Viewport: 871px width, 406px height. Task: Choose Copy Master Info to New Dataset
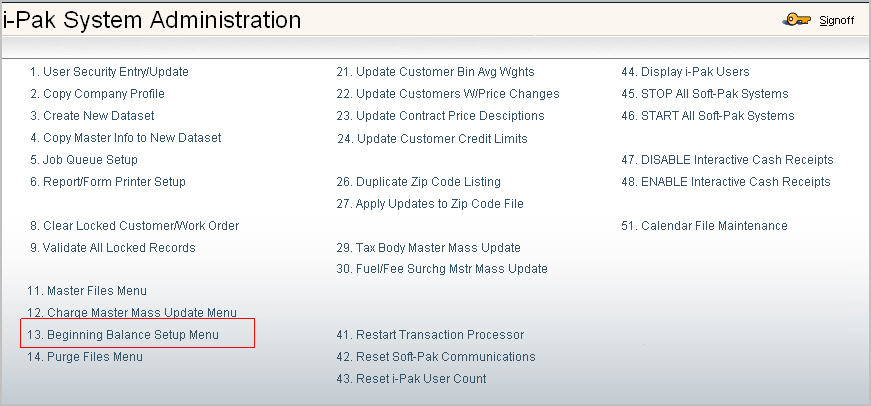point(126,138)
